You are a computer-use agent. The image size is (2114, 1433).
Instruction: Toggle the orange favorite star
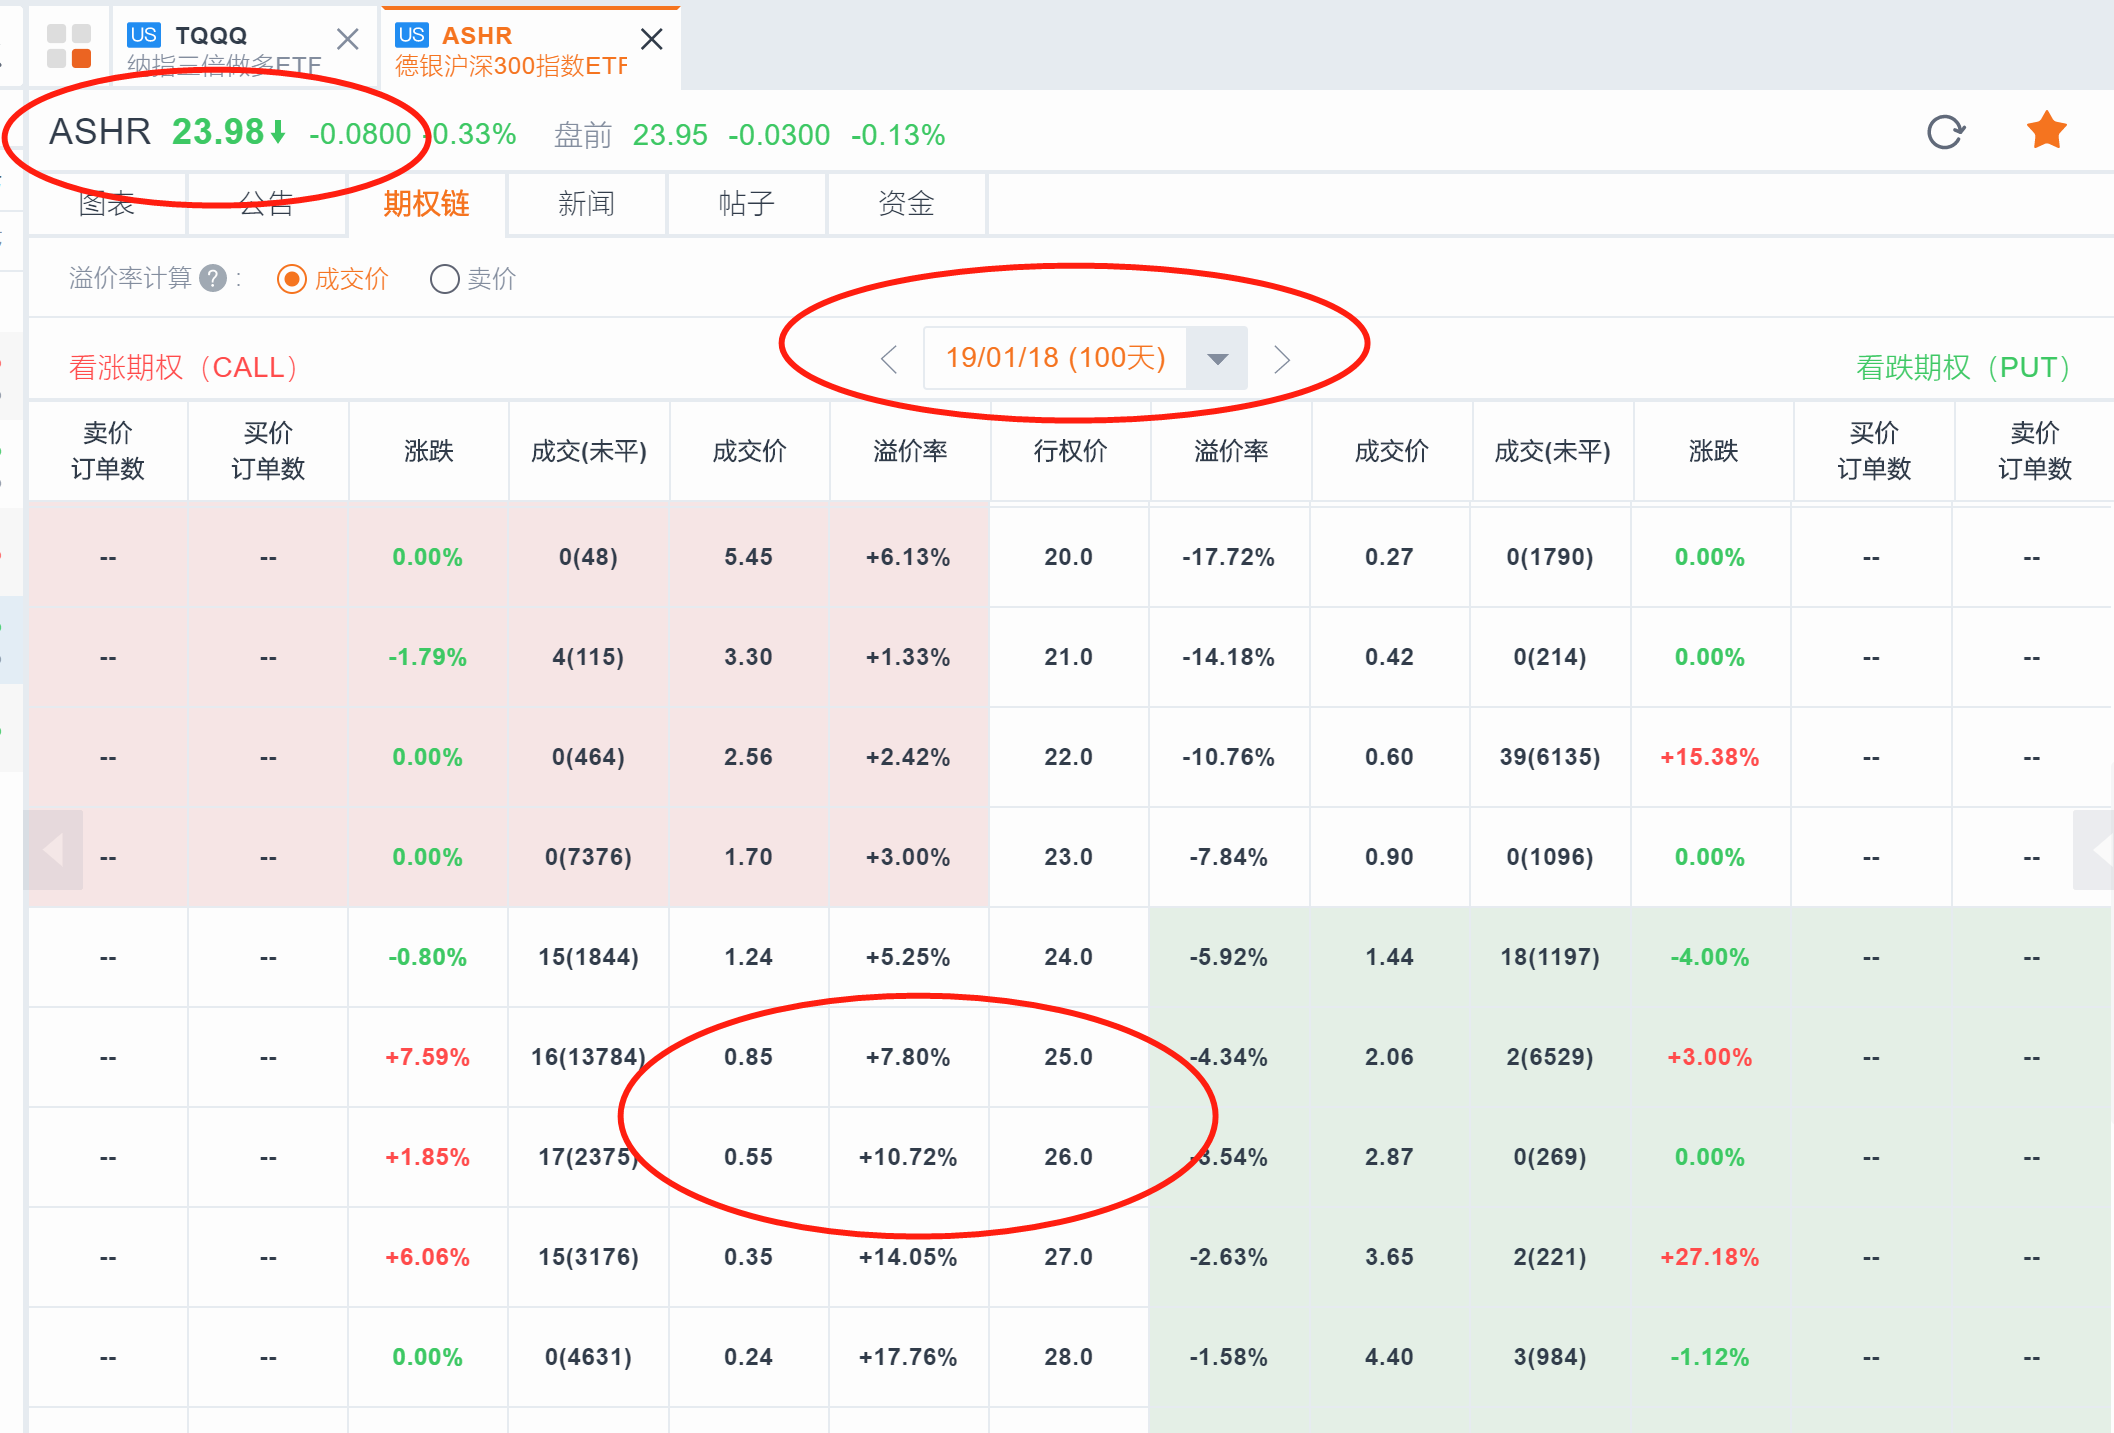2046,130
